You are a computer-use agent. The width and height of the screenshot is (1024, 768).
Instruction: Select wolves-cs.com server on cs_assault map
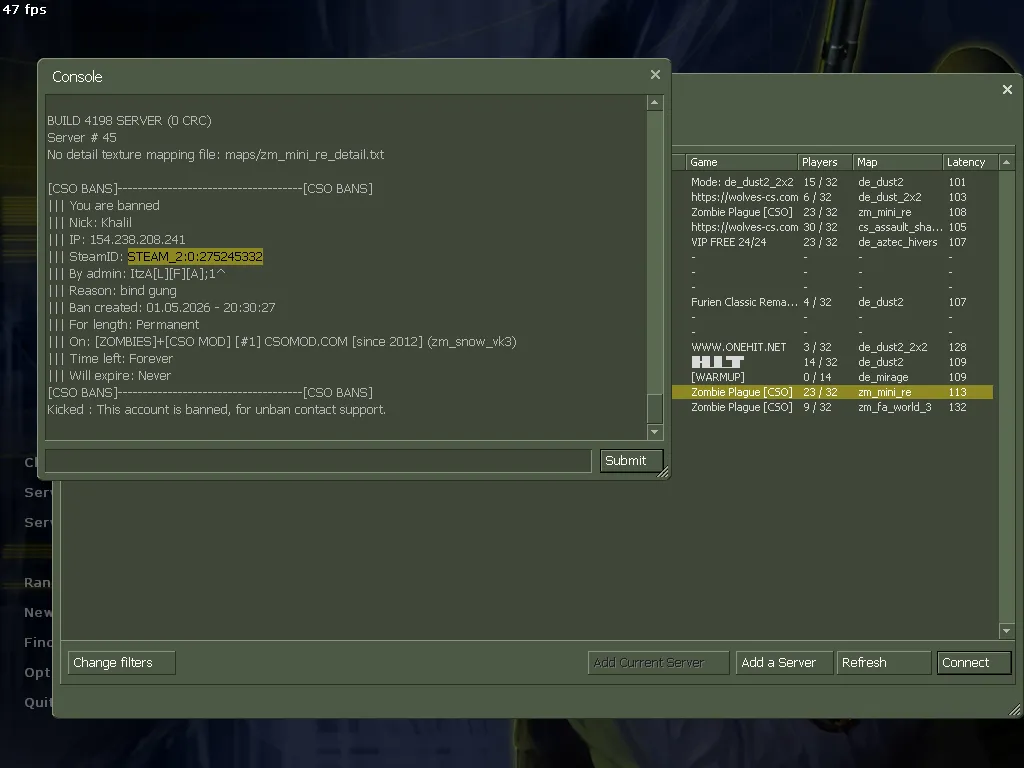(833, 227)
